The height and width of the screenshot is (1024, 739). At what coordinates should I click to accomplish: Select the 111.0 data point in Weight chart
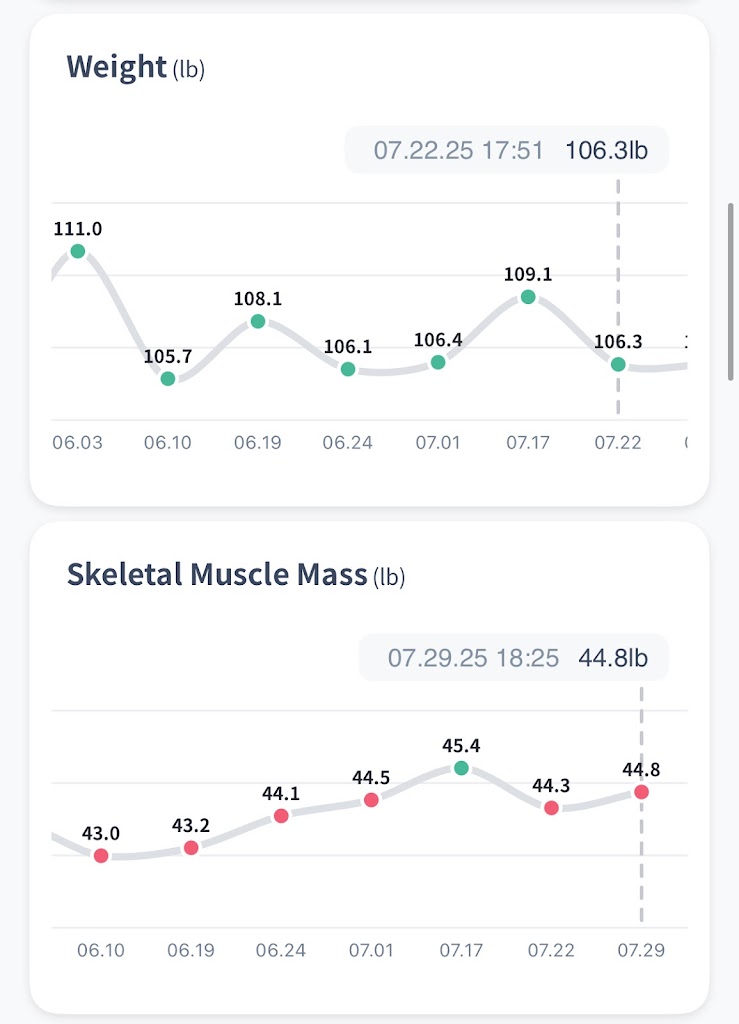pos(78,251)
